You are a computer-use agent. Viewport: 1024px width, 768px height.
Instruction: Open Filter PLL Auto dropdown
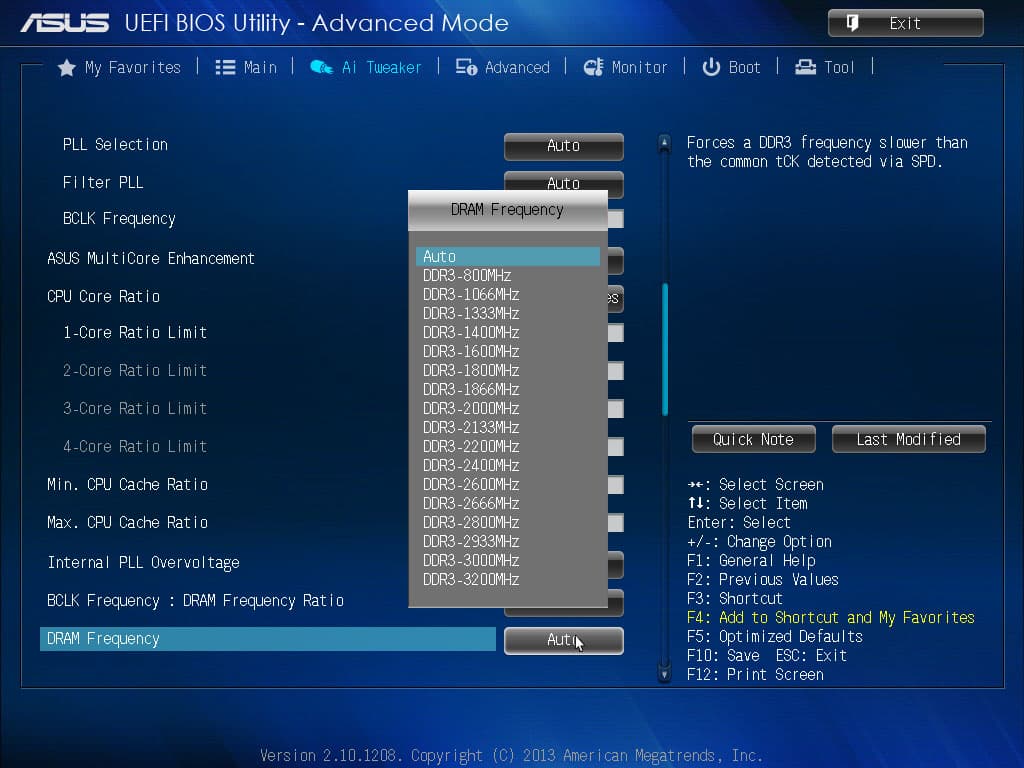tap(564, 181)
